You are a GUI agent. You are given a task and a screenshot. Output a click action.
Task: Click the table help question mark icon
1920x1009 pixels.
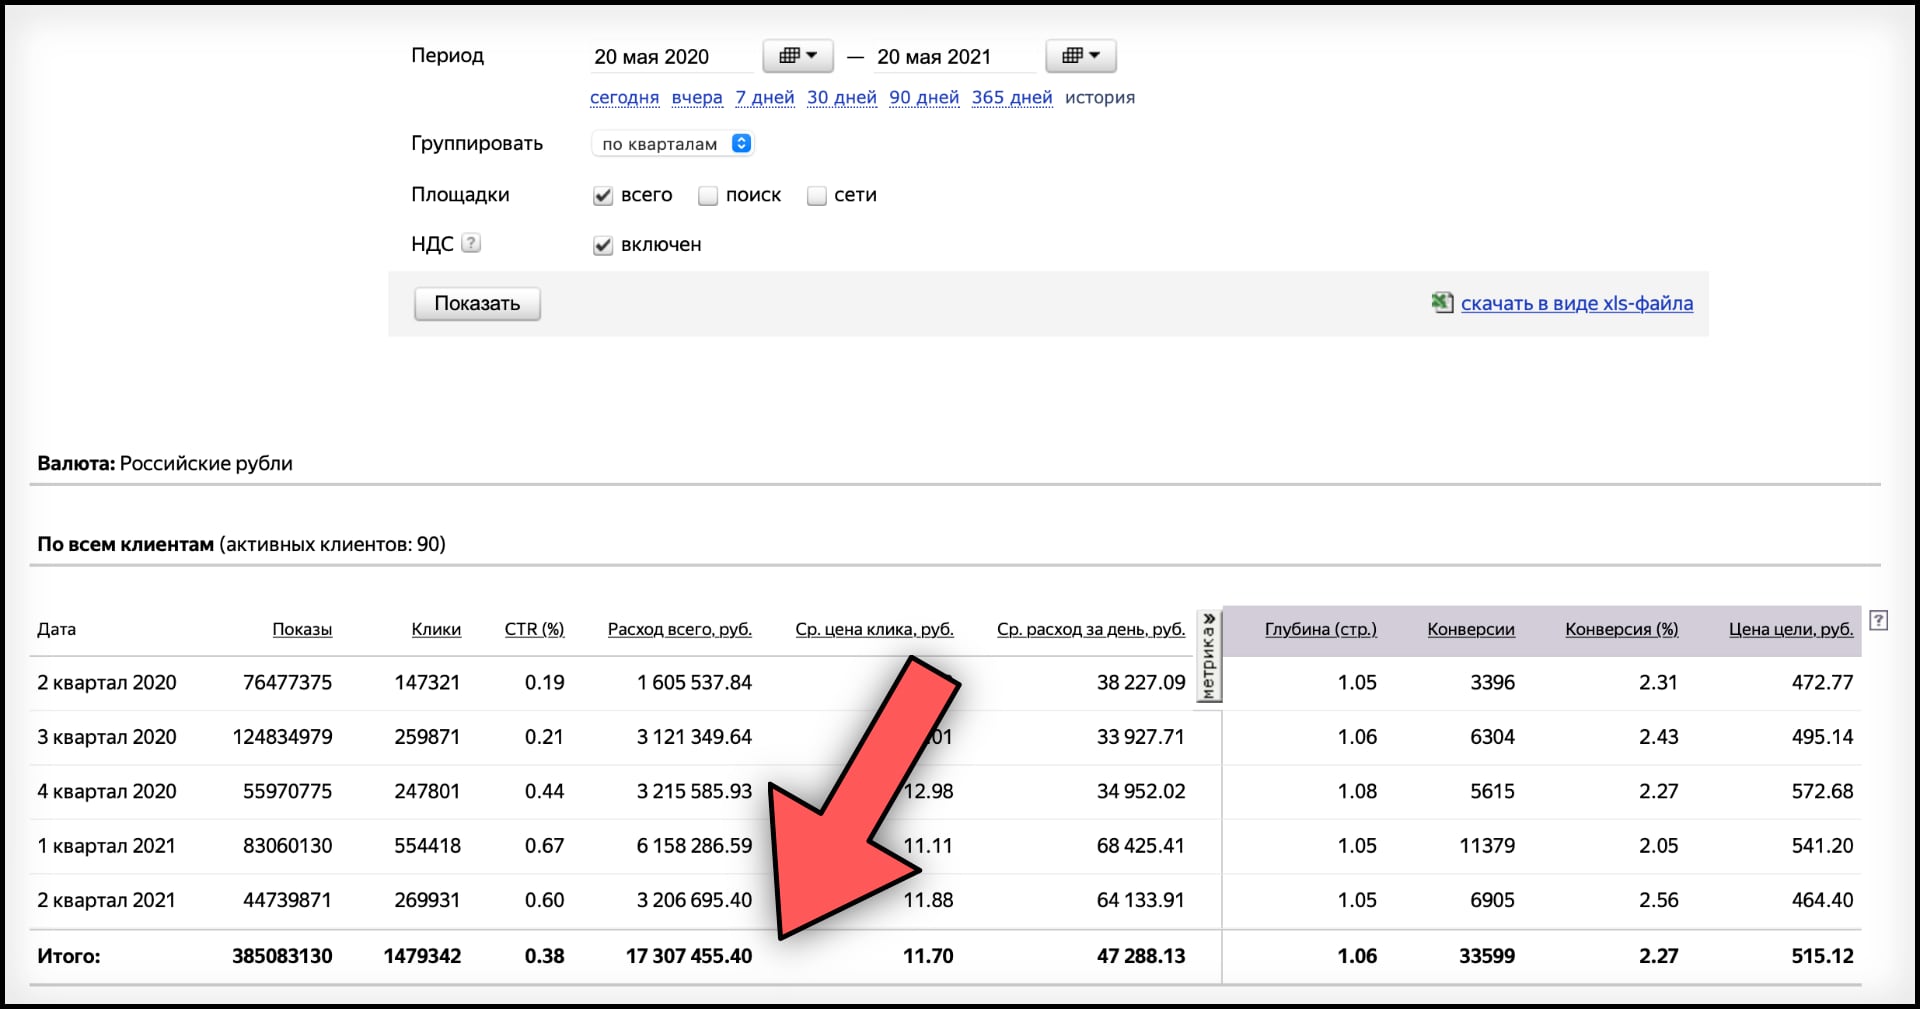[1879, 620]
